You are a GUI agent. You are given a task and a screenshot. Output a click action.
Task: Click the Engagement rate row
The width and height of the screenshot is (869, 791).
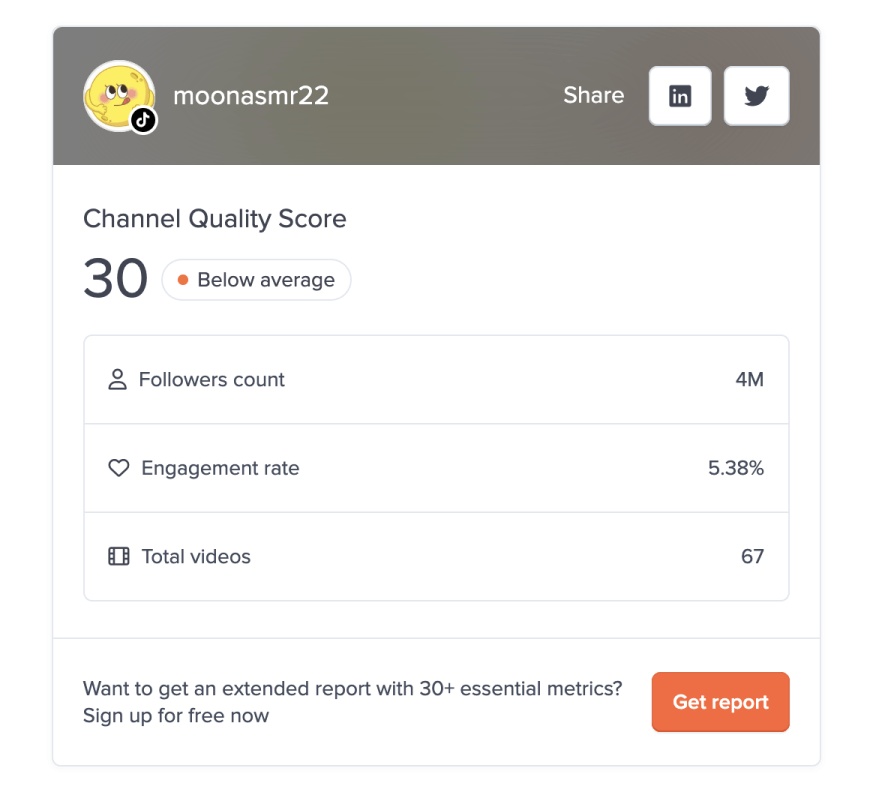coord(436,468)
